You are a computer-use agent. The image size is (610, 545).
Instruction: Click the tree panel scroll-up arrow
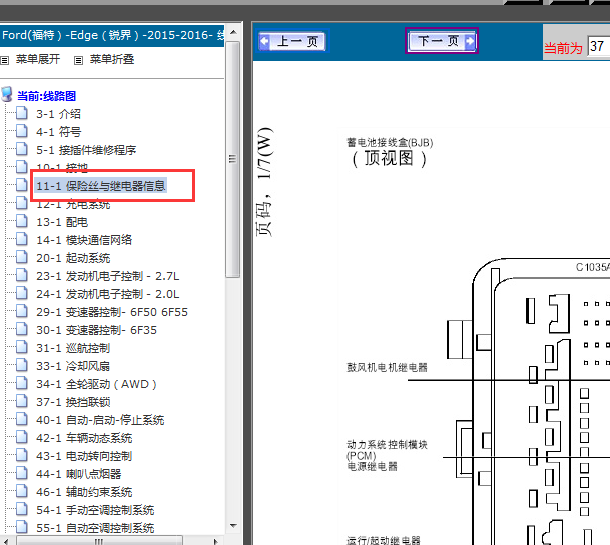tap(233, 32)
